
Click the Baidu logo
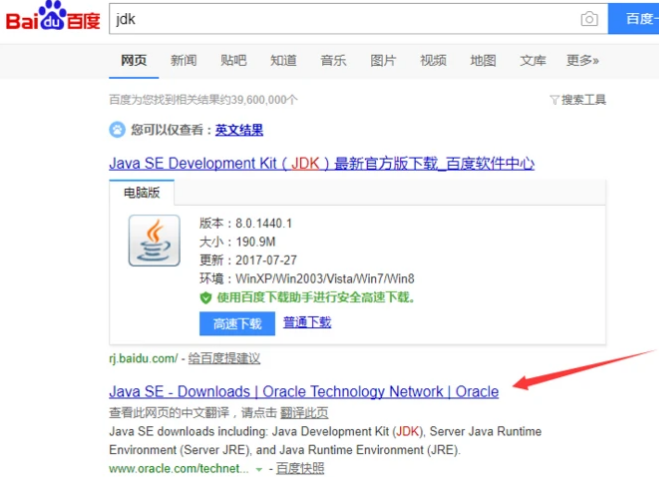[53, 16]
